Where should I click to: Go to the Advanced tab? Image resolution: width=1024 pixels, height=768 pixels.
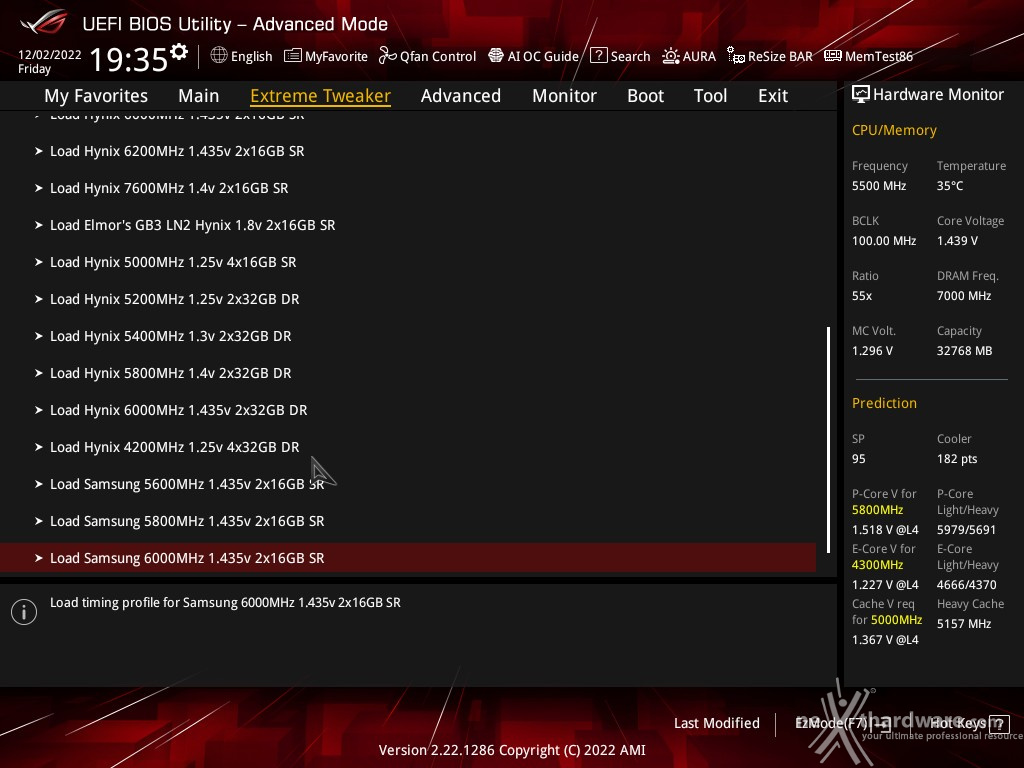461,96
